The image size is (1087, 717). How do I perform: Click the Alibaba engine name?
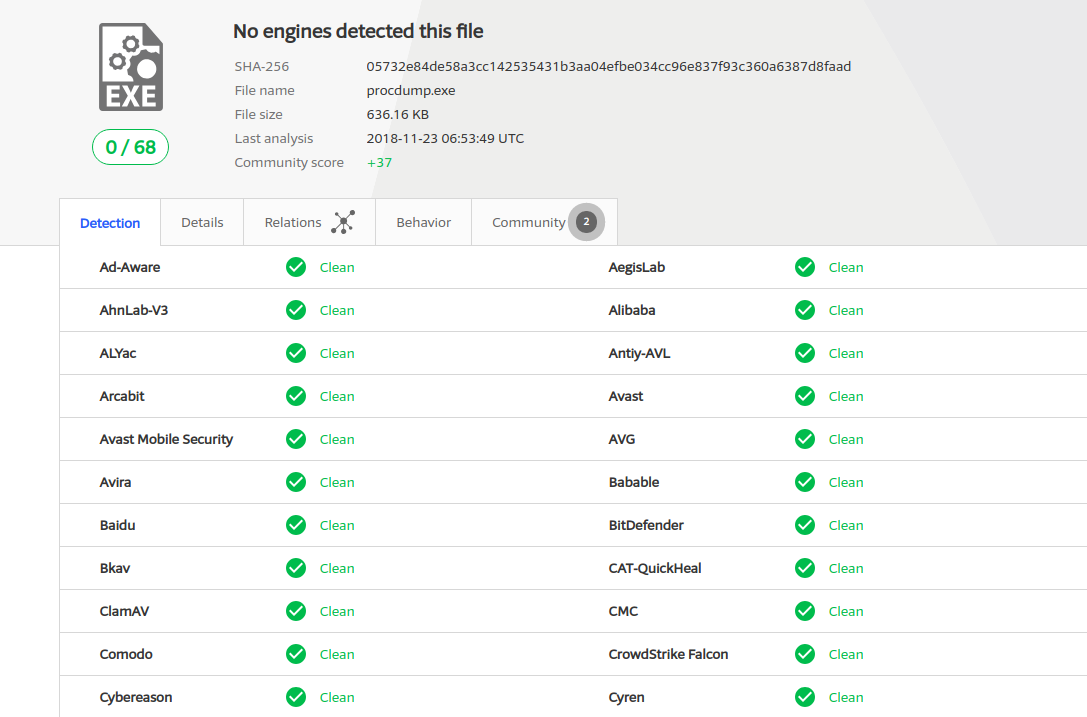click(x=632, y=310)
